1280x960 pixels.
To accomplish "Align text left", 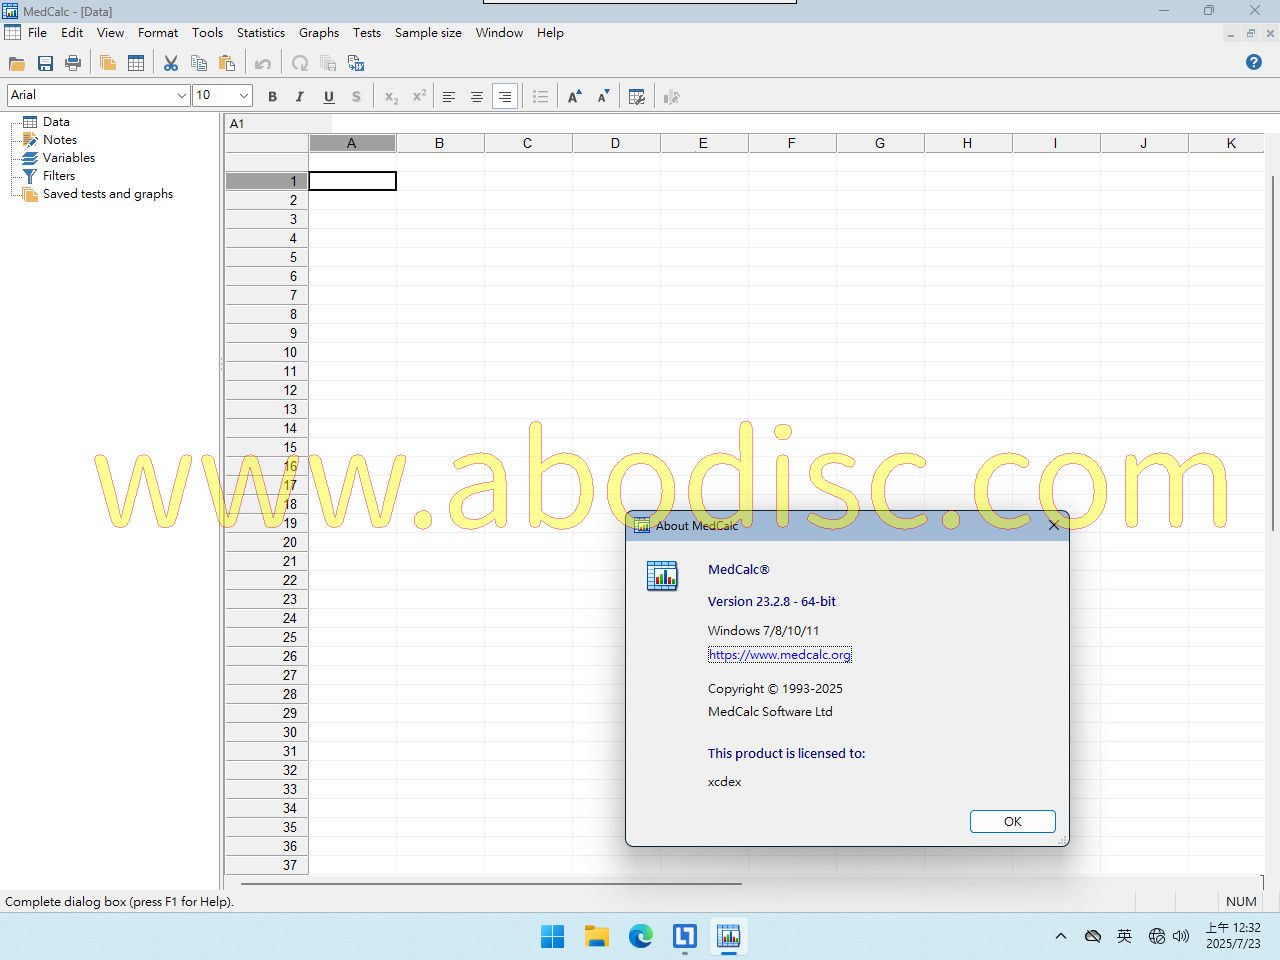I will pos(449,97).
